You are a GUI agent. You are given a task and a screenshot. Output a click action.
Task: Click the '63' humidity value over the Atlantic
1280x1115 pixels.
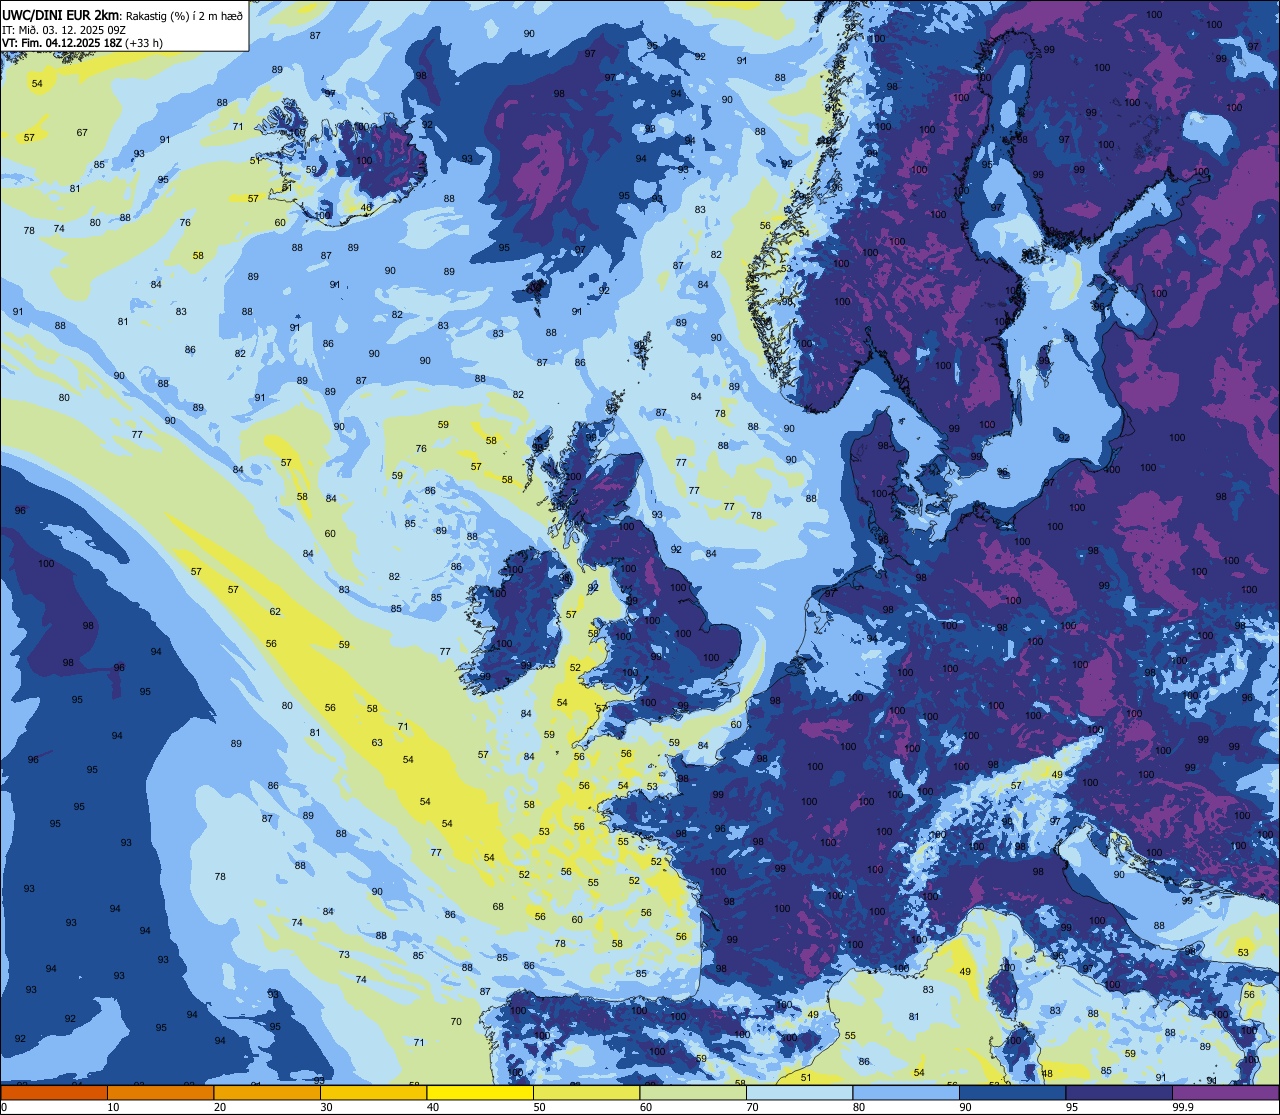tap(377, 743)
